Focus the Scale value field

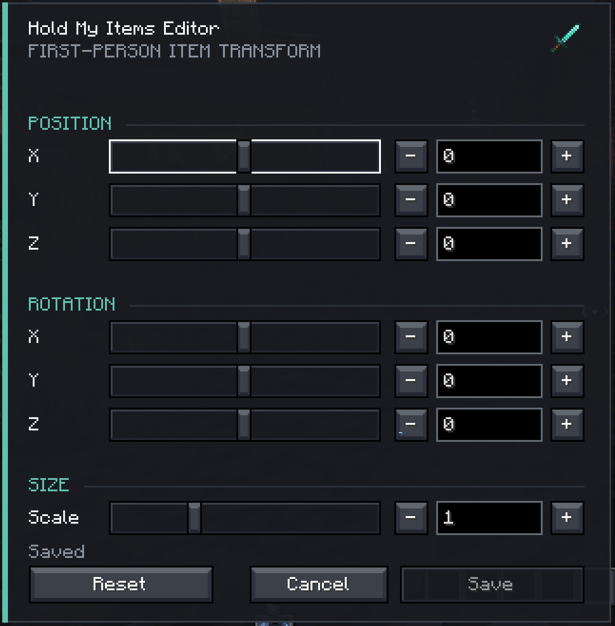click(489, 518)
